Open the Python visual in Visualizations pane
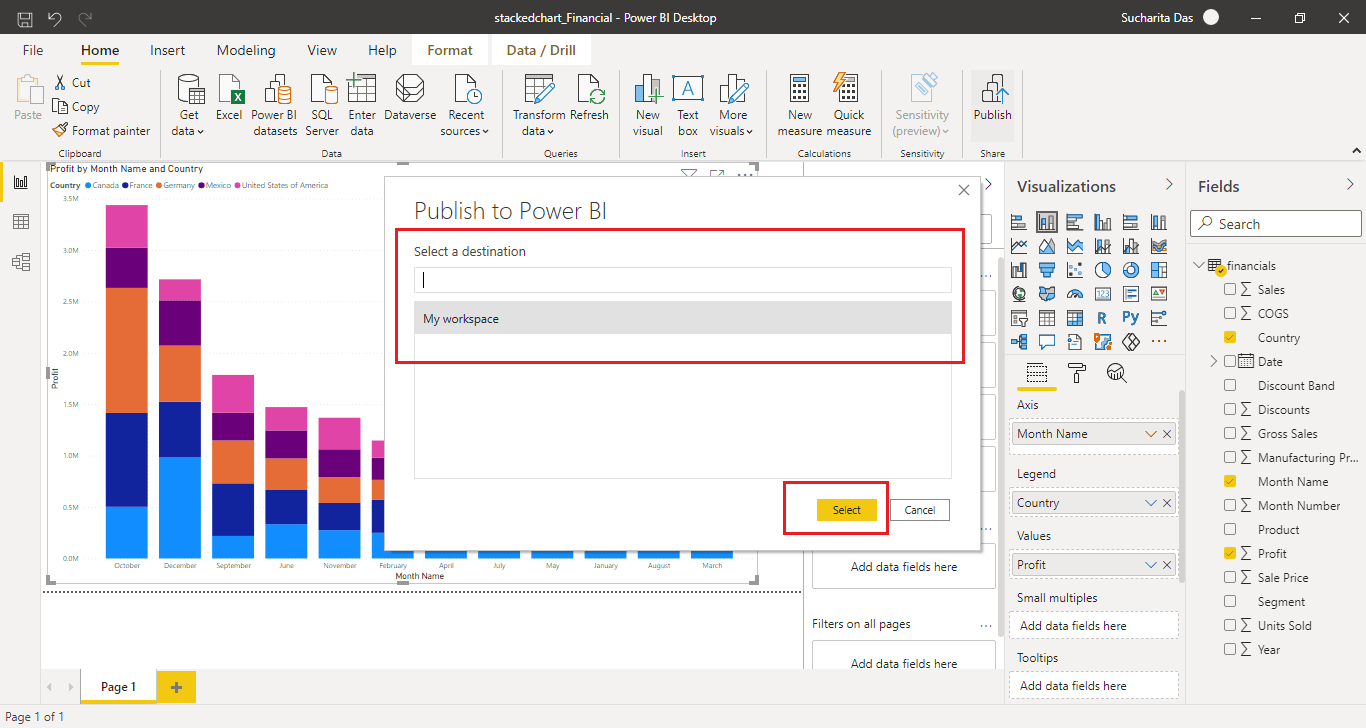Image resolution: width=1366 pixels, height=728 pixels. 1129,318
